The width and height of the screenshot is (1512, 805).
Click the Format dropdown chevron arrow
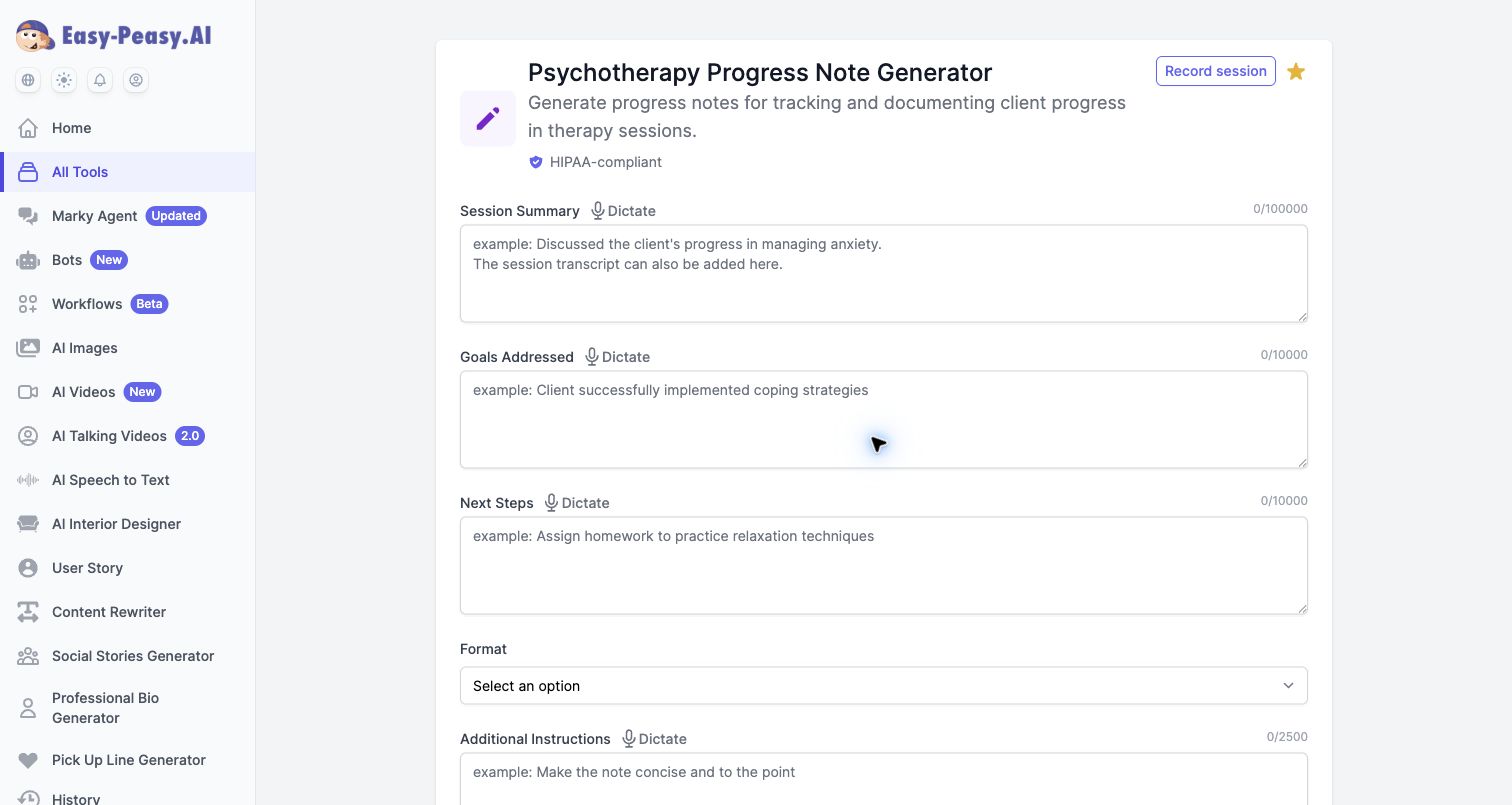[1288, 686]
